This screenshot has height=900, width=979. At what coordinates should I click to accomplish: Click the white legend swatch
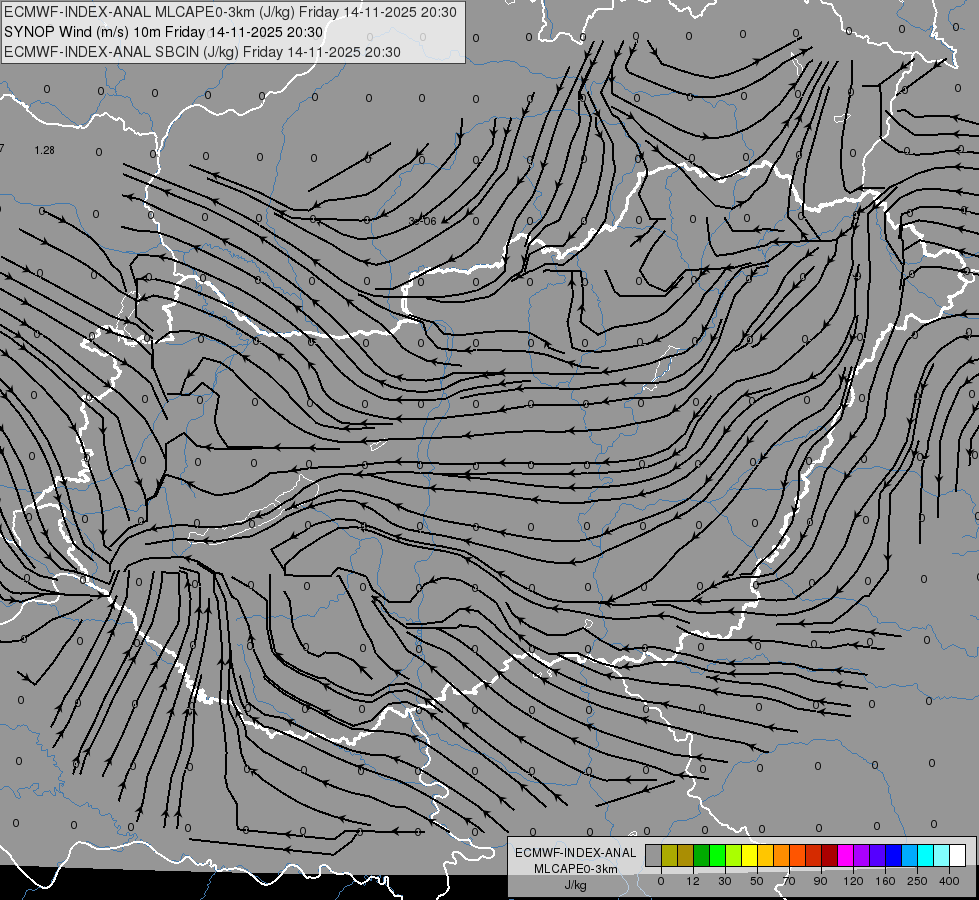tap(958, 855)
